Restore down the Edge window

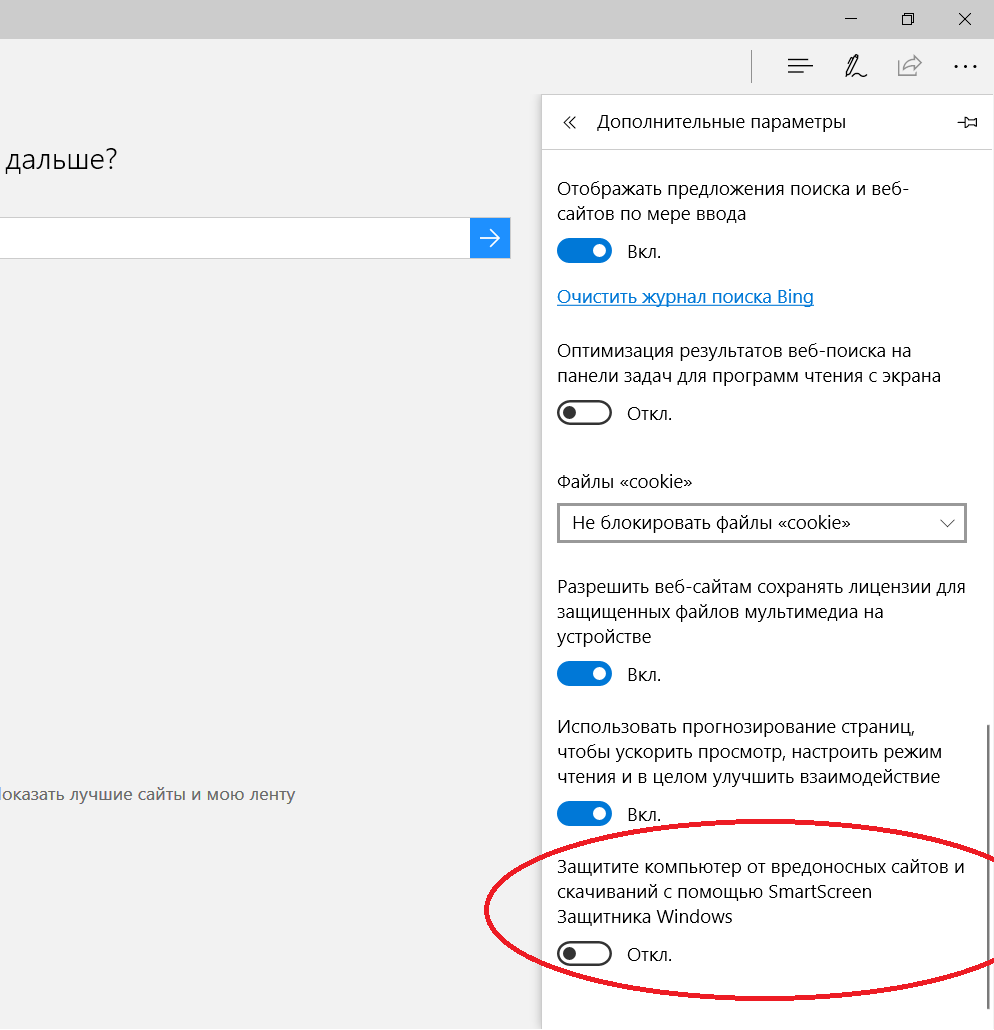coord(907,19)
